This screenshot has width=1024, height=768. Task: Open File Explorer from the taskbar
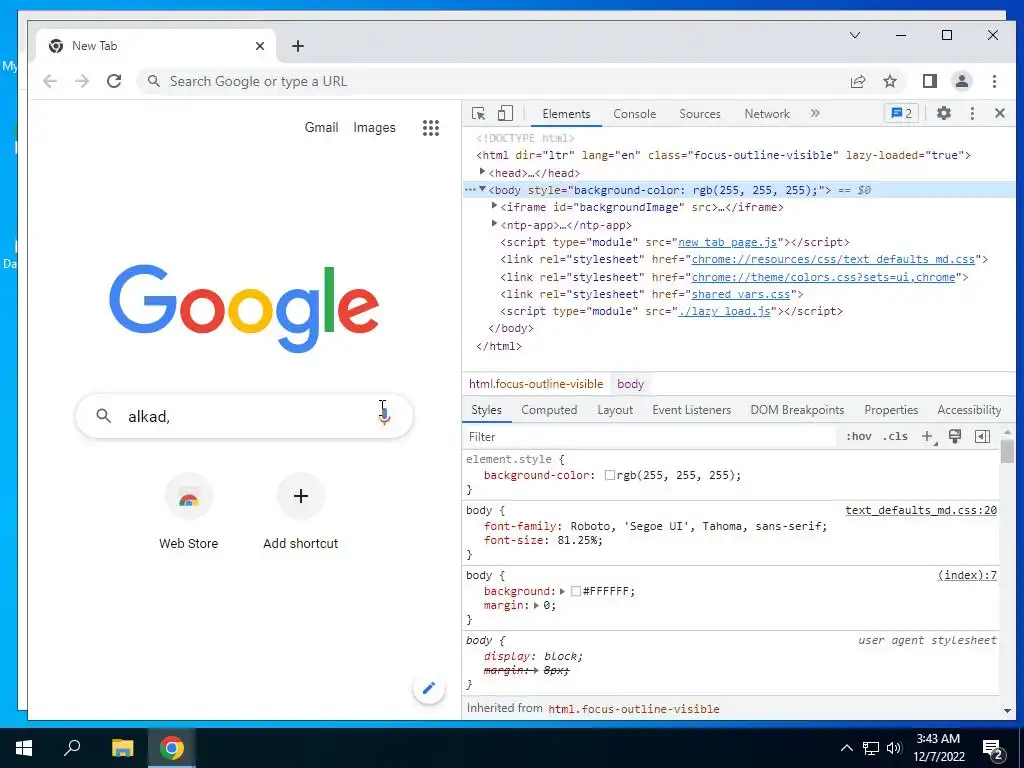122,748
